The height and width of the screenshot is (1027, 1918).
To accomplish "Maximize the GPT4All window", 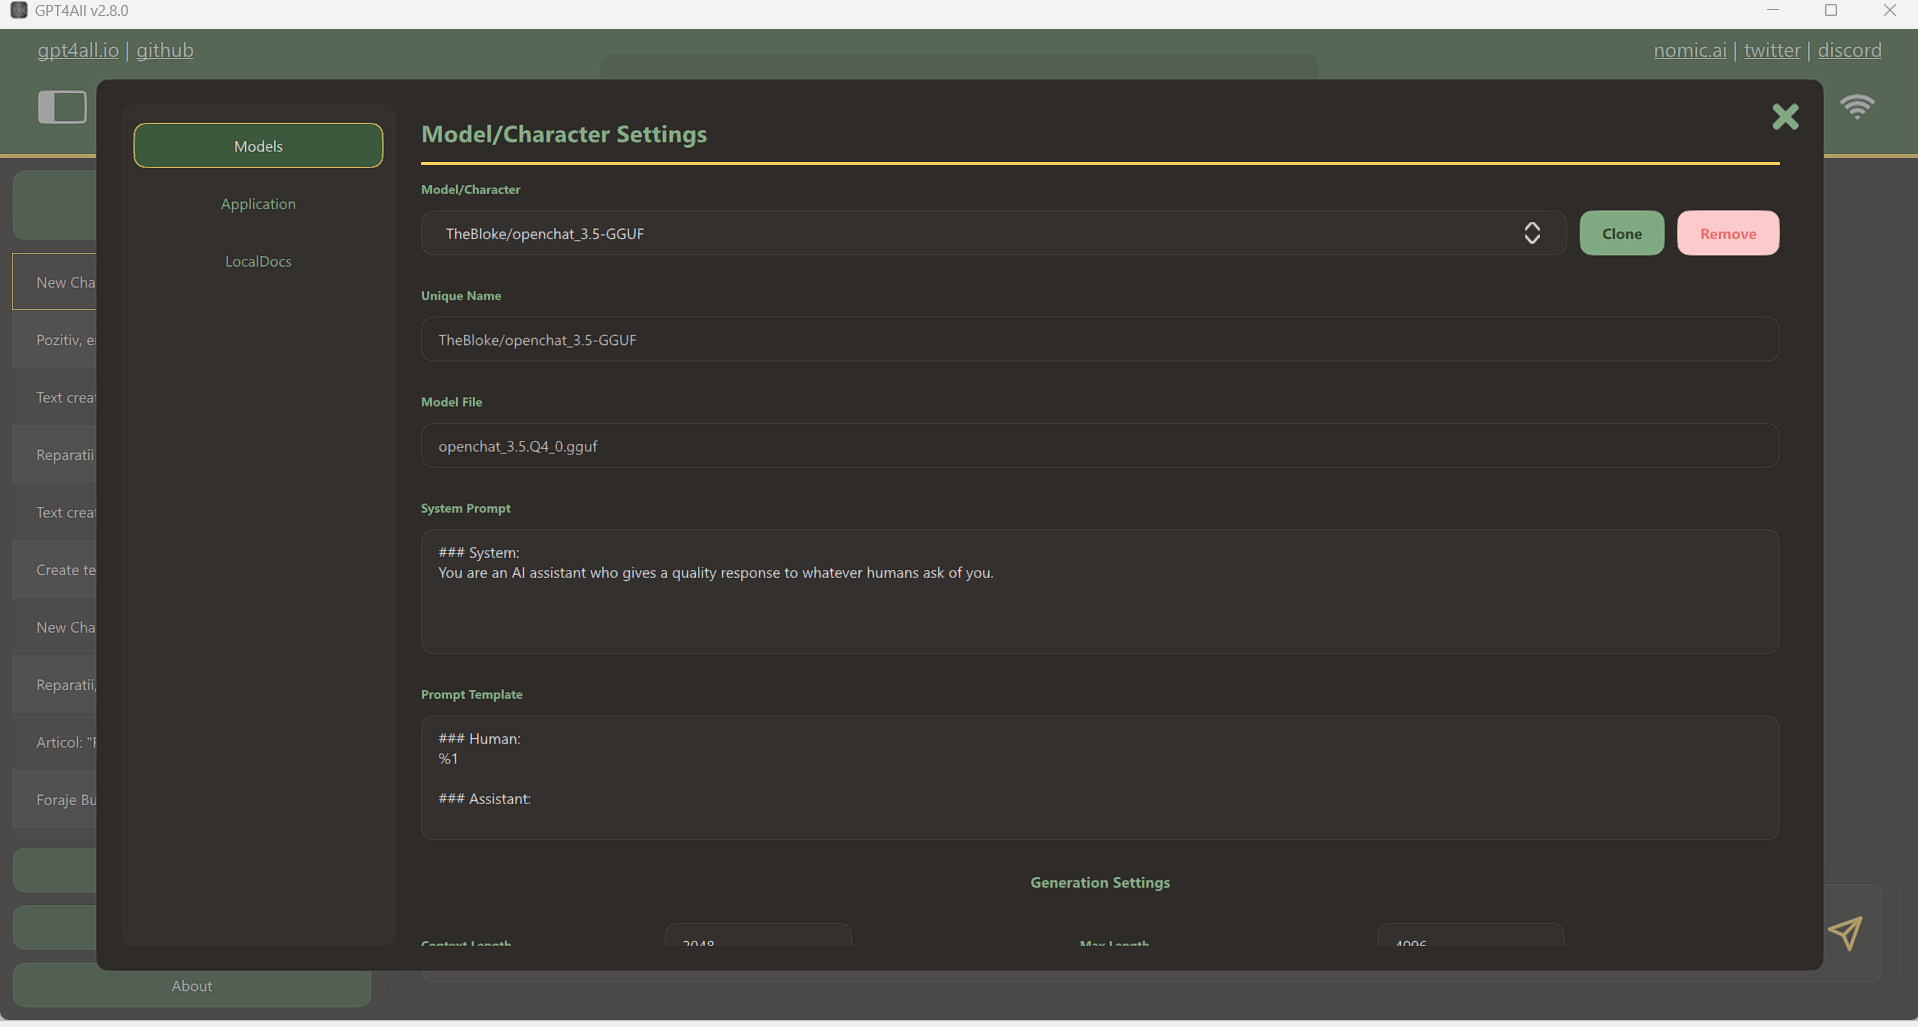I will [1831, 11].
